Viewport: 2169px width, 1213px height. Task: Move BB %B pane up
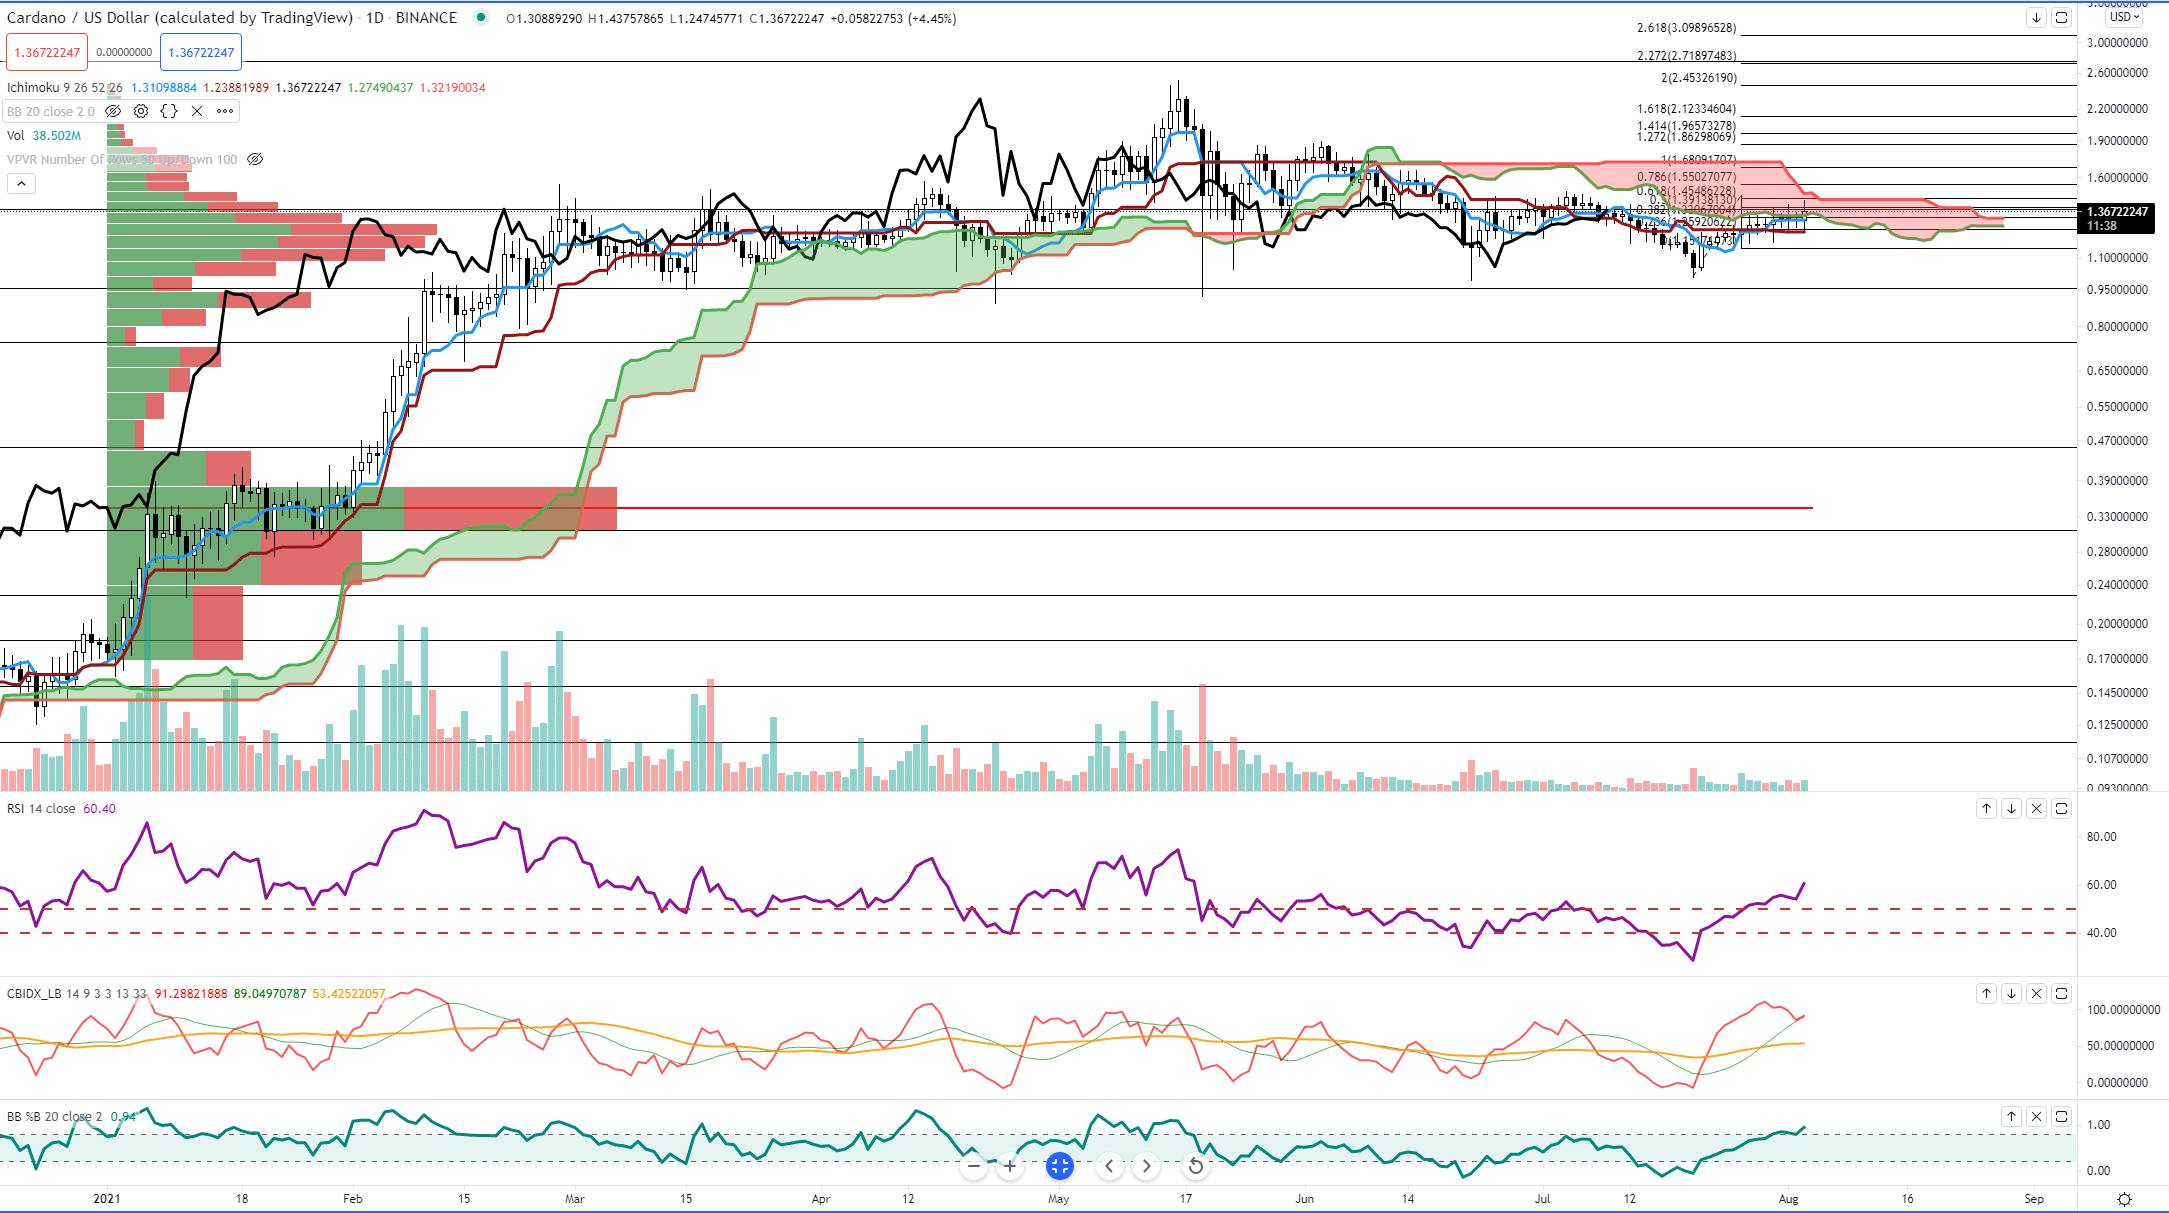(2011, 1116)
